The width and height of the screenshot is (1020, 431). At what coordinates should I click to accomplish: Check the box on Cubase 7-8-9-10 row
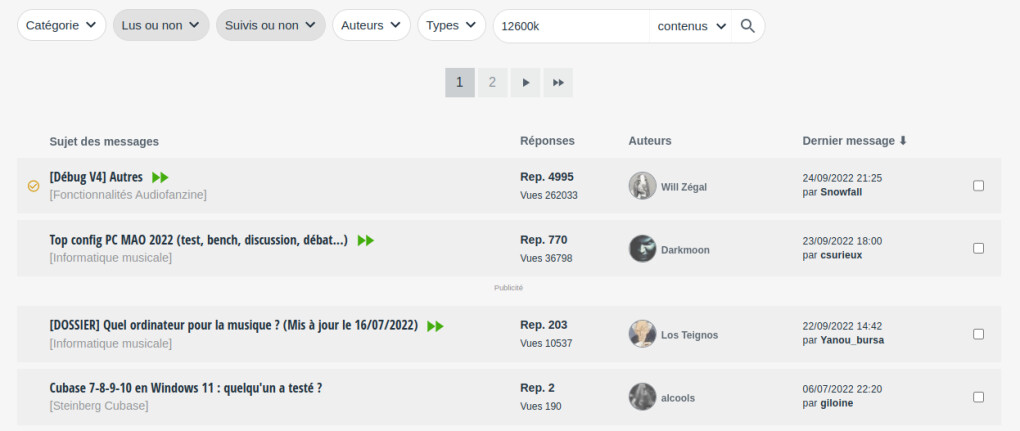point(978,397)
